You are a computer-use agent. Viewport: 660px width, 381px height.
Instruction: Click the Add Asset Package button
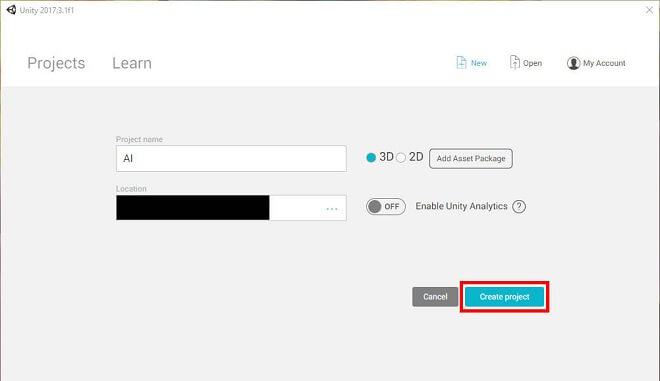(471, 158)
